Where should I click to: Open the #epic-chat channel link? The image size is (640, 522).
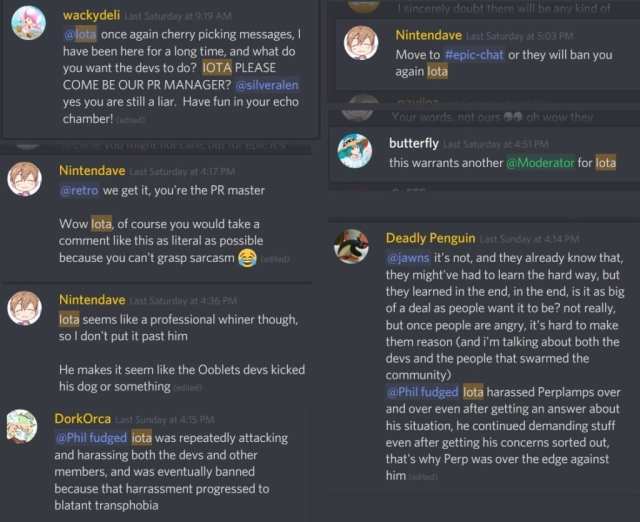[473, 55]
